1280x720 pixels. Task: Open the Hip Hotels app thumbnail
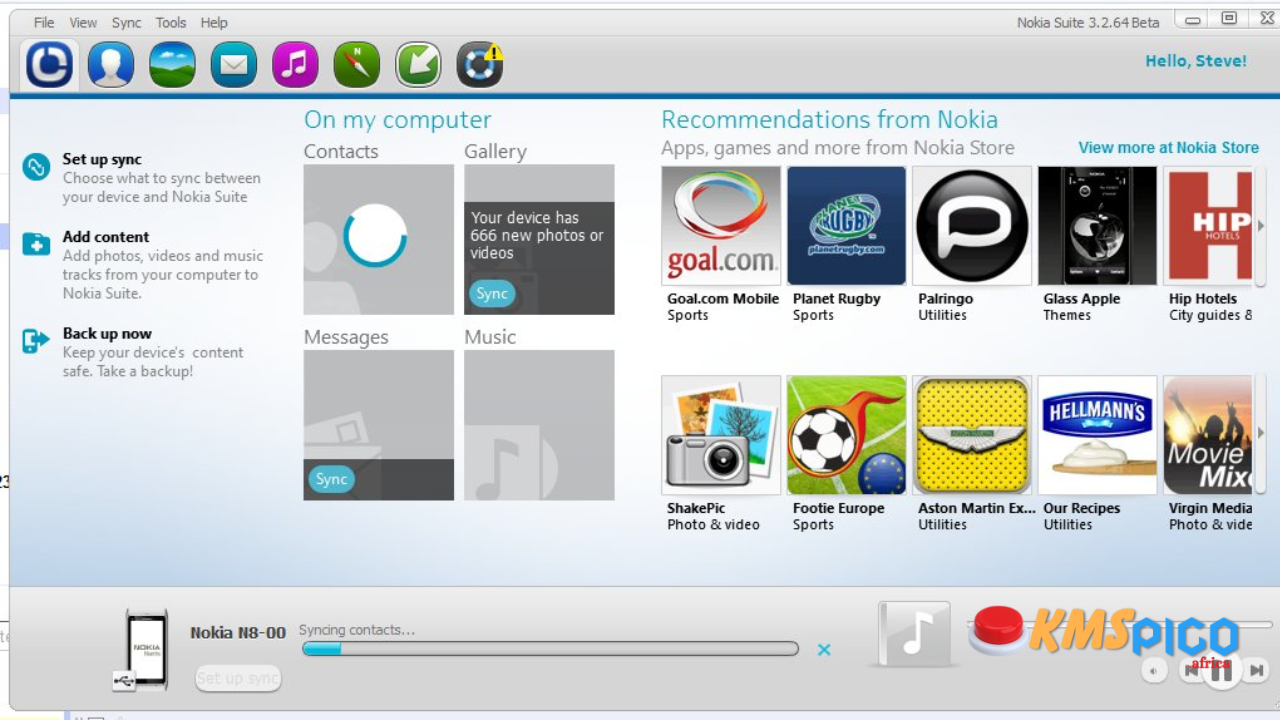1208,226
